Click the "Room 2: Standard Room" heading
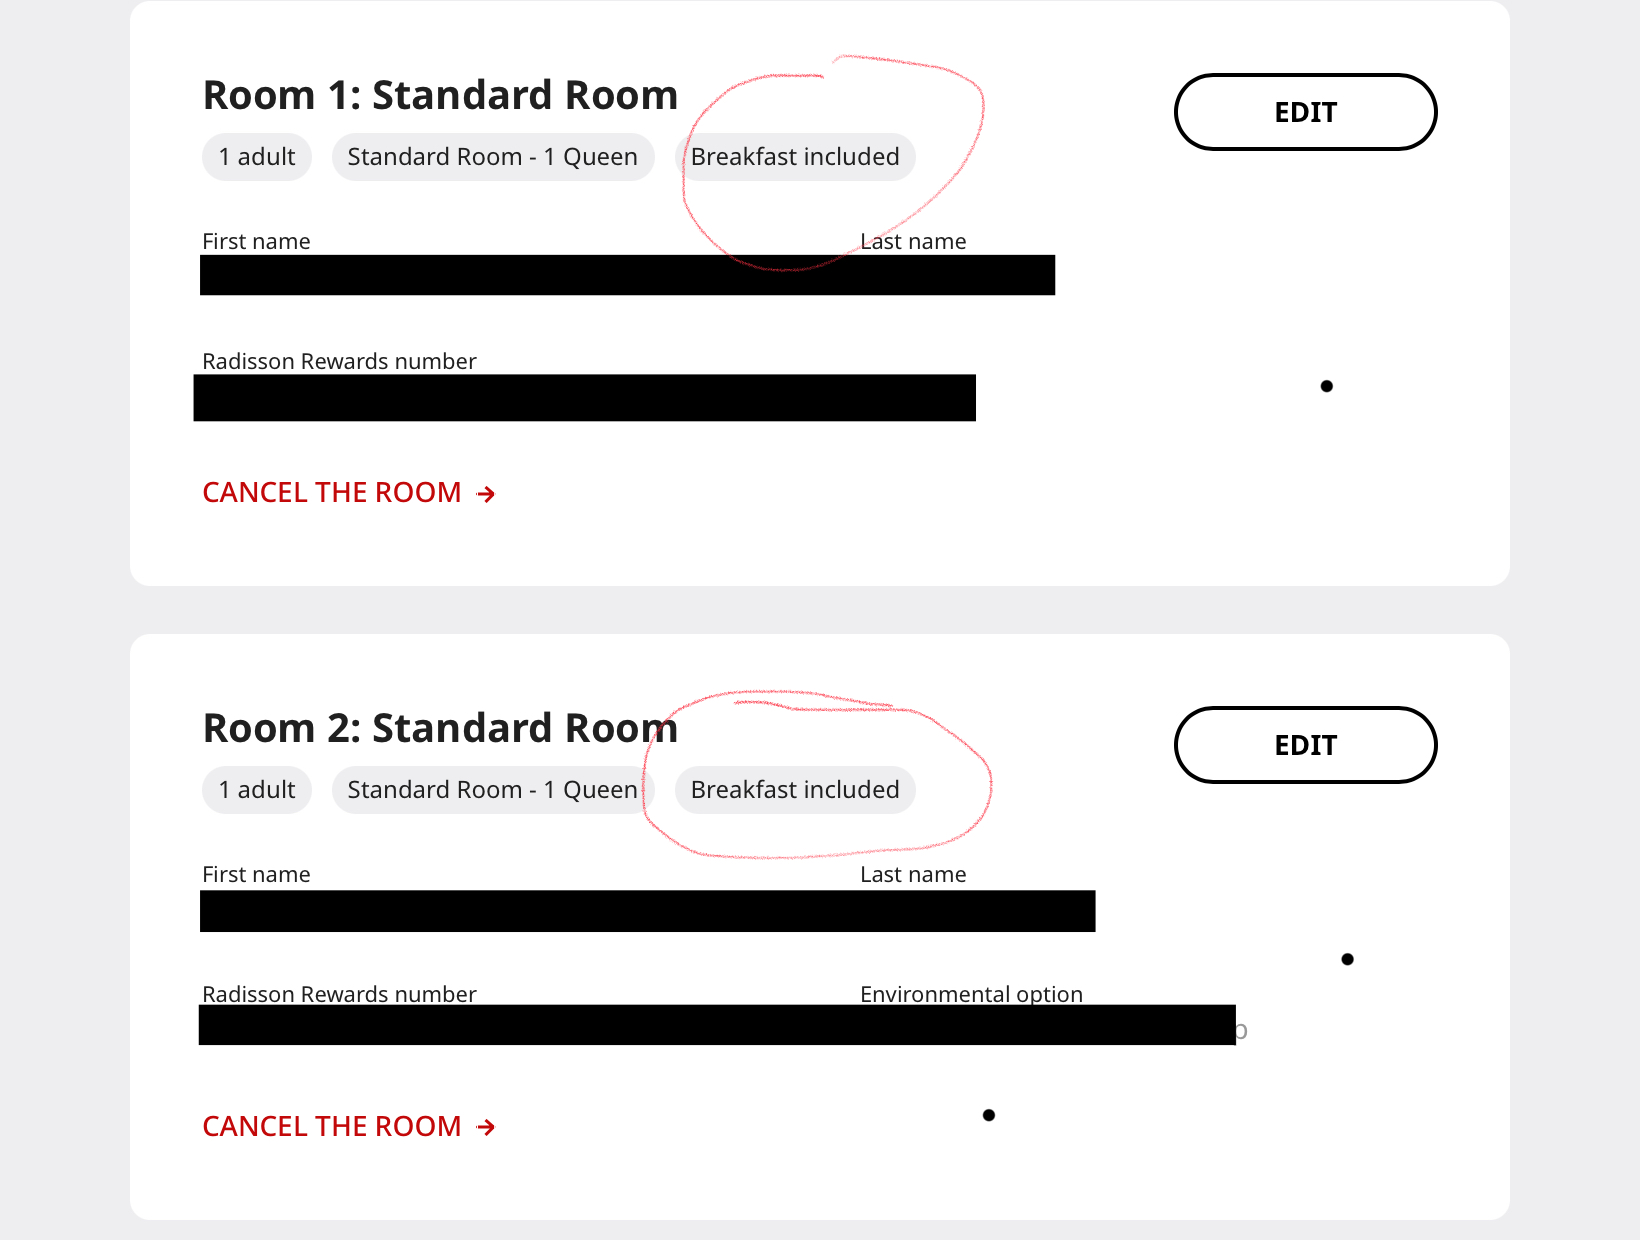This screenshot has width=1640, height=1240. (440, 729)
